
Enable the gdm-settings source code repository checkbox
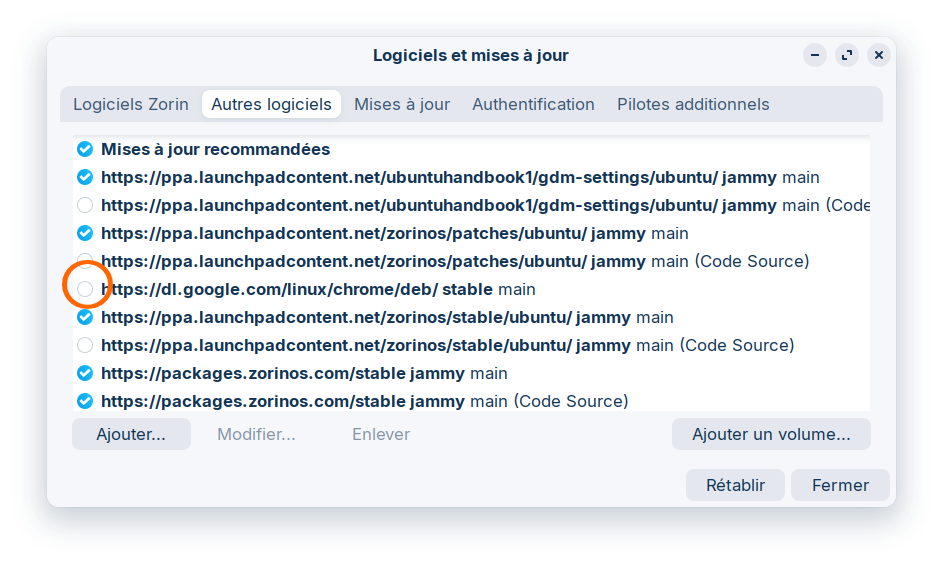tap(85, 206)
